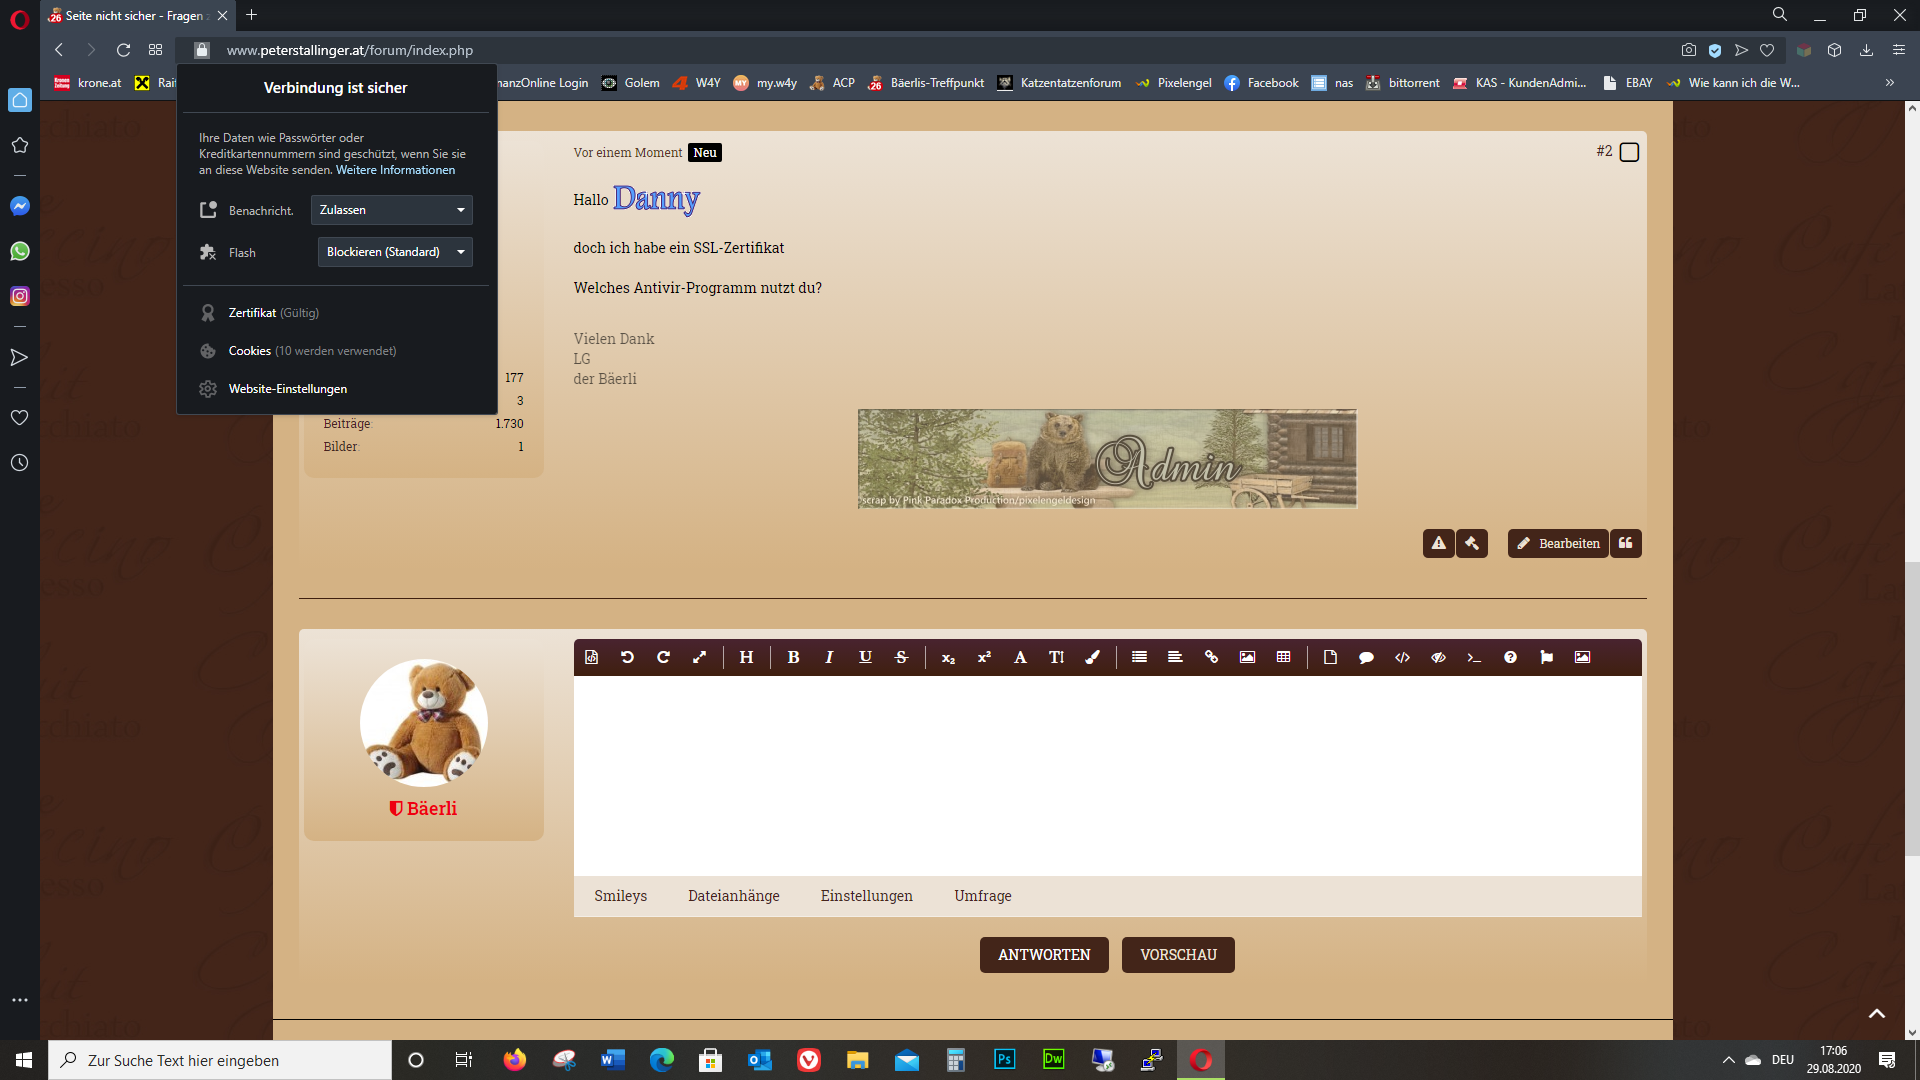Toggle fullscreen editor mode

pos(699,657)
